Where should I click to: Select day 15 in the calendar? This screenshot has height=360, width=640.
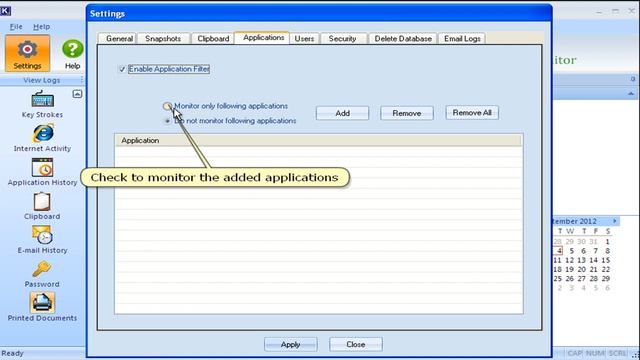(606, 260)
